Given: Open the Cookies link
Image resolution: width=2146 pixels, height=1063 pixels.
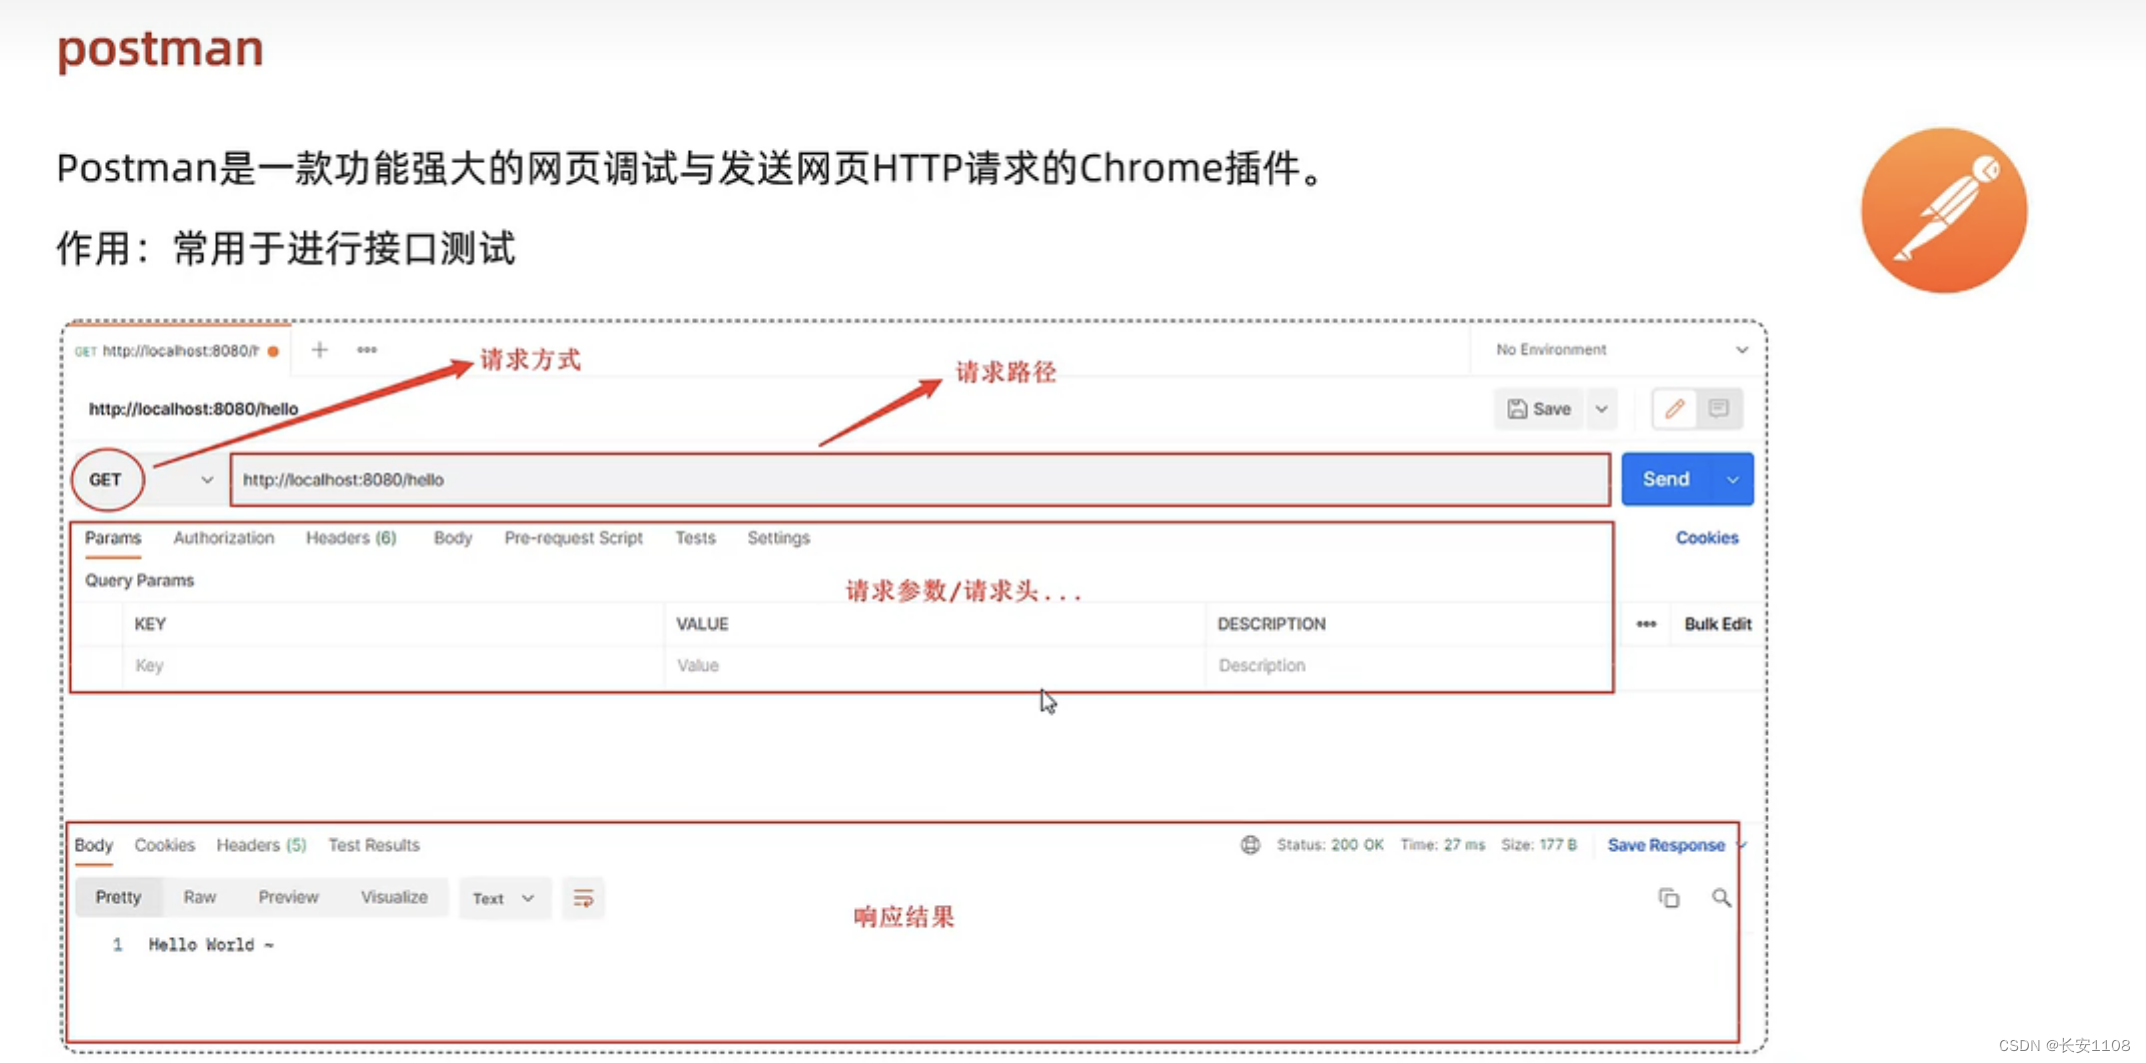Looking at the screenshot, I should [1707, 538].
